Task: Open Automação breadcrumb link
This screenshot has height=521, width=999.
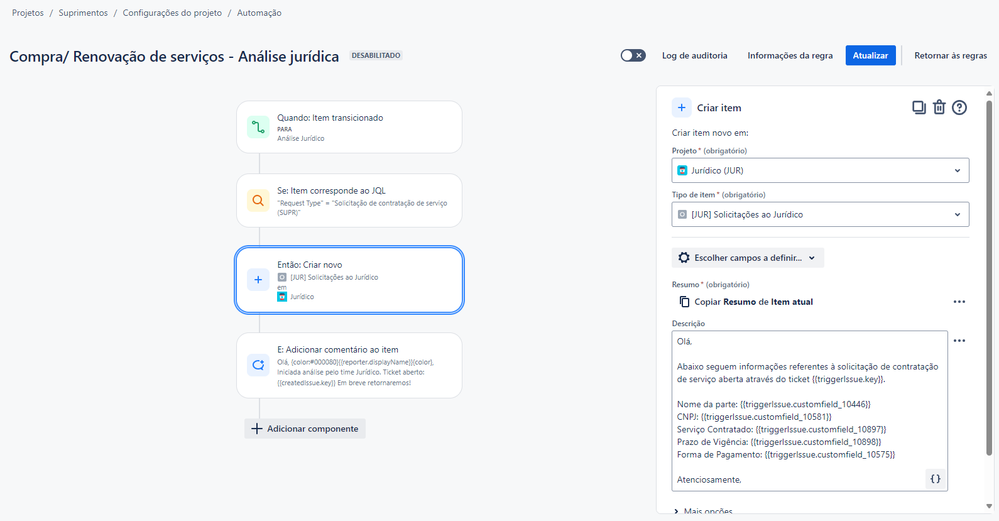Action: [x=259, y=13]
